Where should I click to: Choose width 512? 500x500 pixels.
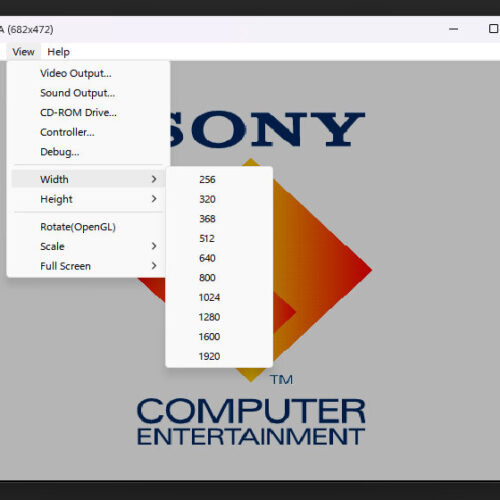pyautogui.click(x=219, y=239)
